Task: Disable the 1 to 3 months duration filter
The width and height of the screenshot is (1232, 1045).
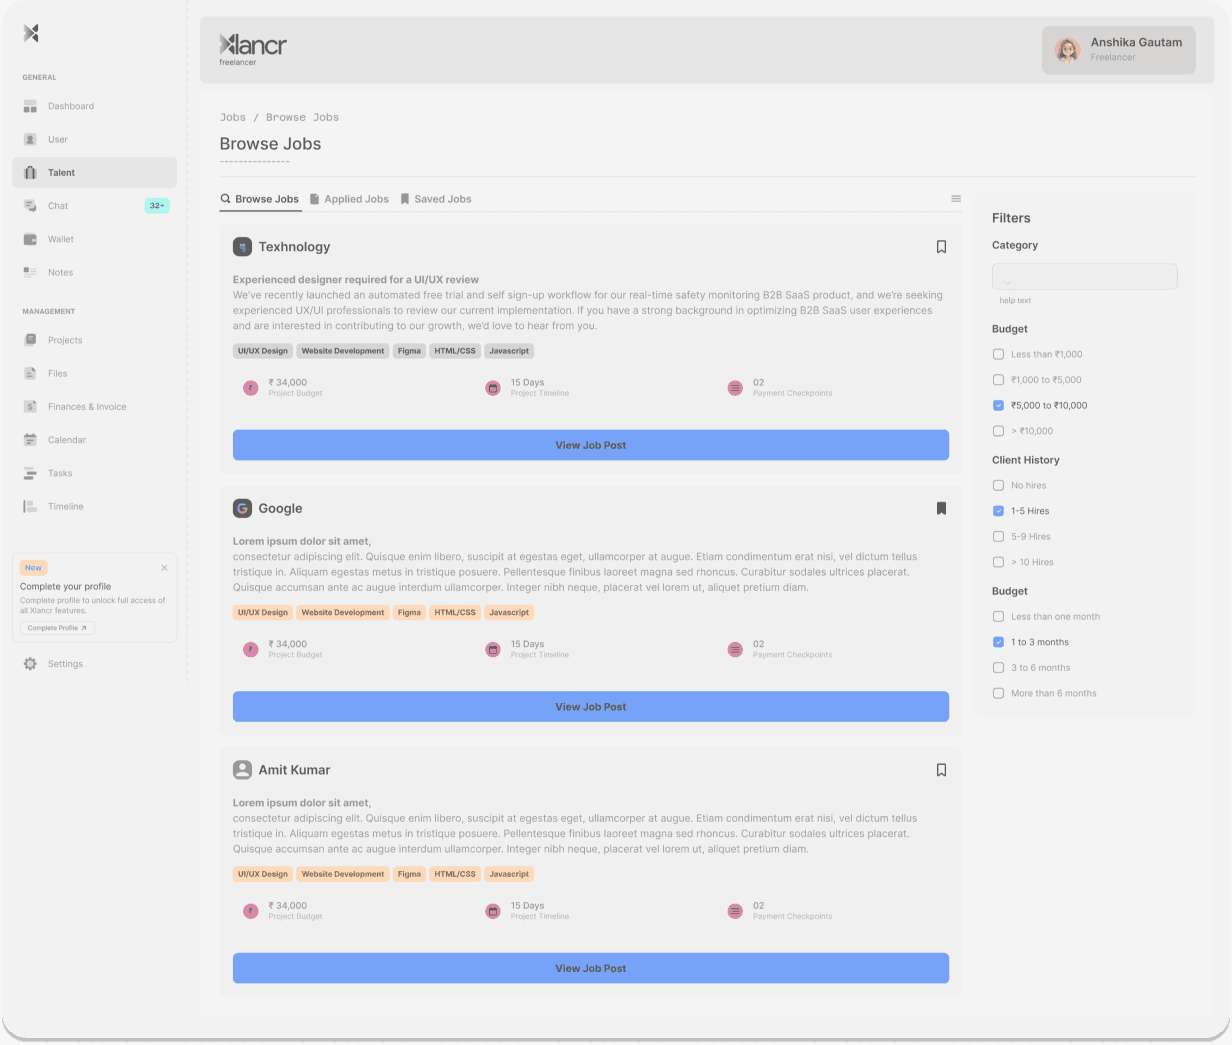Action: tap(998, 642)
